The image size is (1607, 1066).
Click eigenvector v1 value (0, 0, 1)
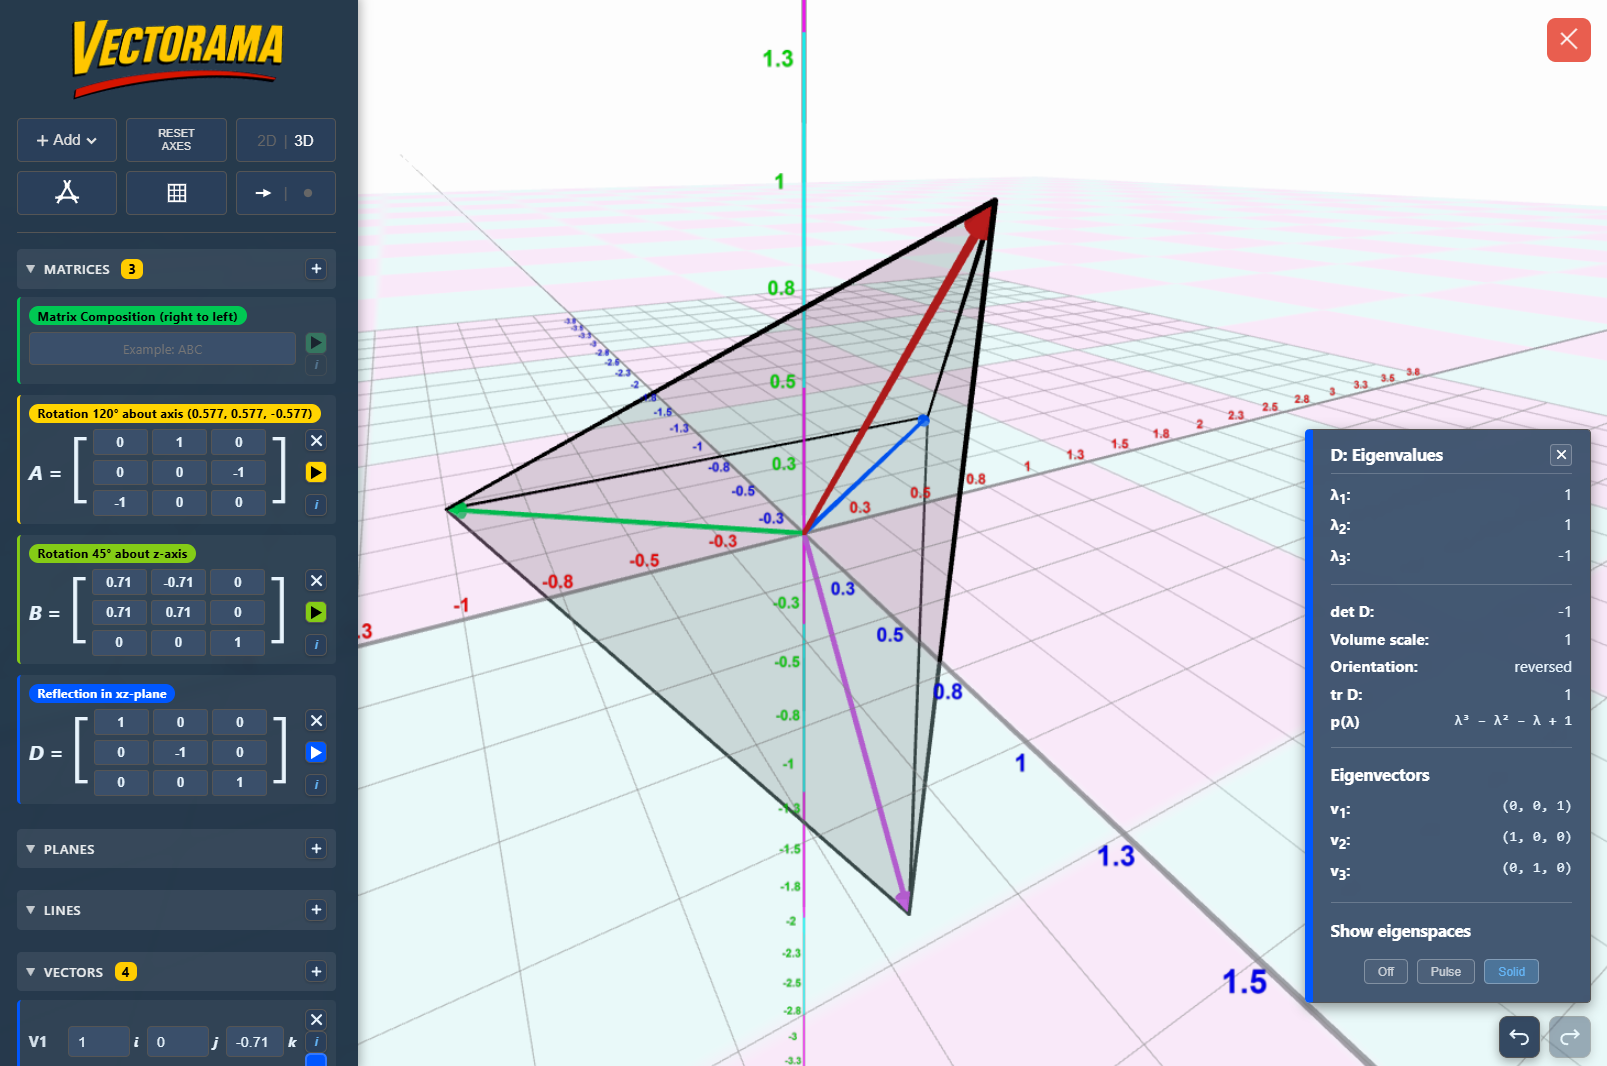pyautogui.click(x=1537, y=806)
